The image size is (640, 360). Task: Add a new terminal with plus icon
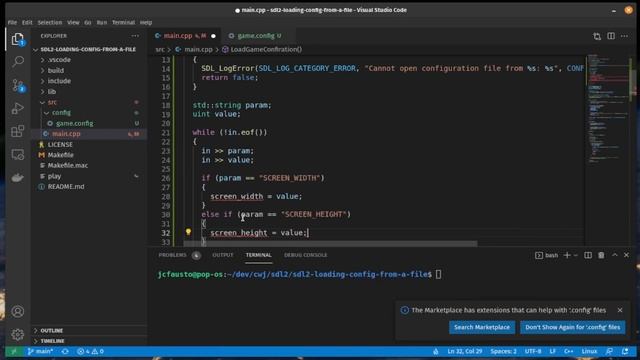pyautogui.click(x=567, y=255)
